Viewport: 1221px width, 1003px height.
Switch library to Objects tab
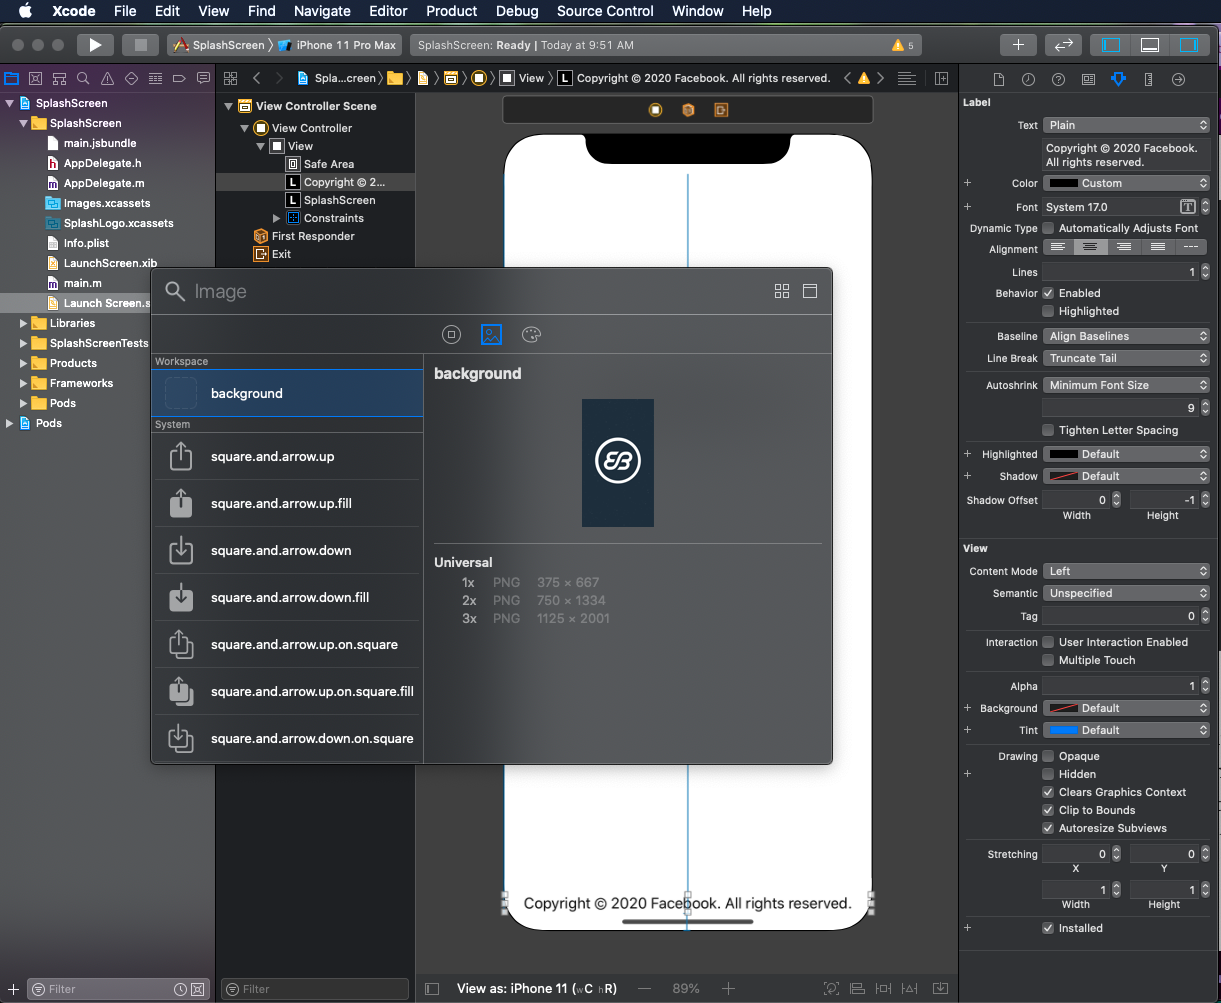(x=451, y=335)
